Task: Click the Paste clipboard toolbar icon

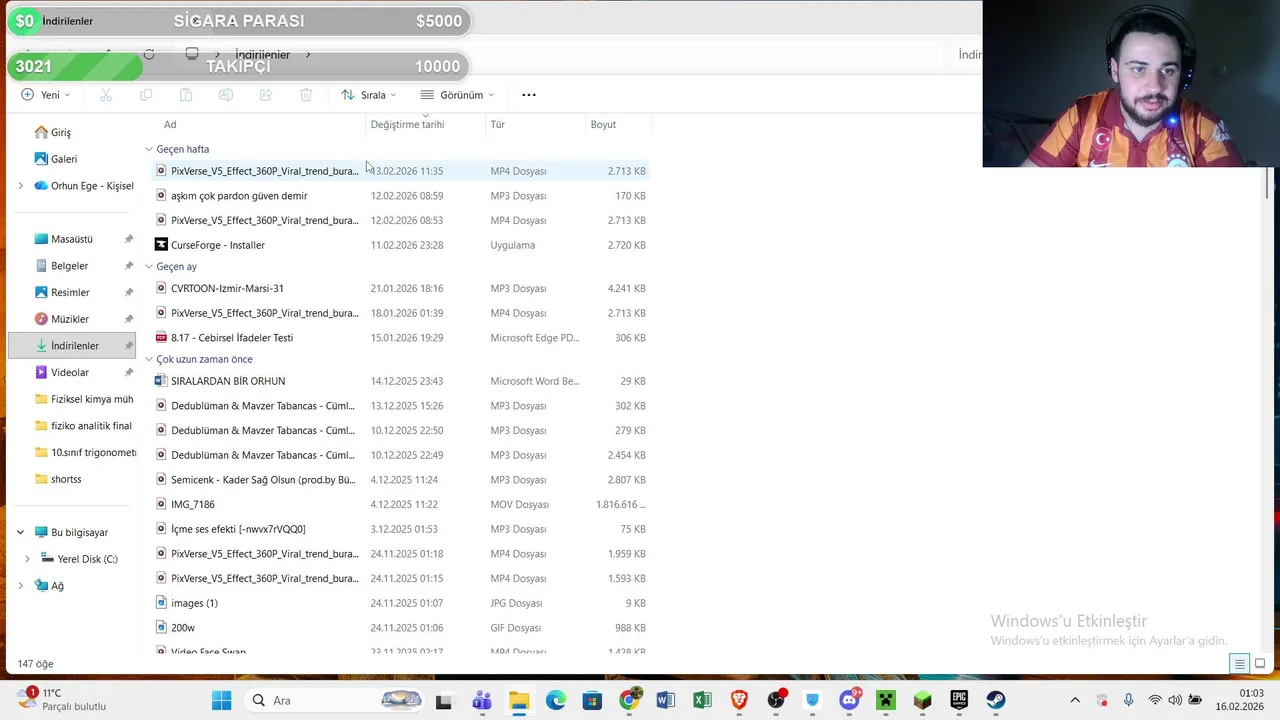Action: (186, 95)
